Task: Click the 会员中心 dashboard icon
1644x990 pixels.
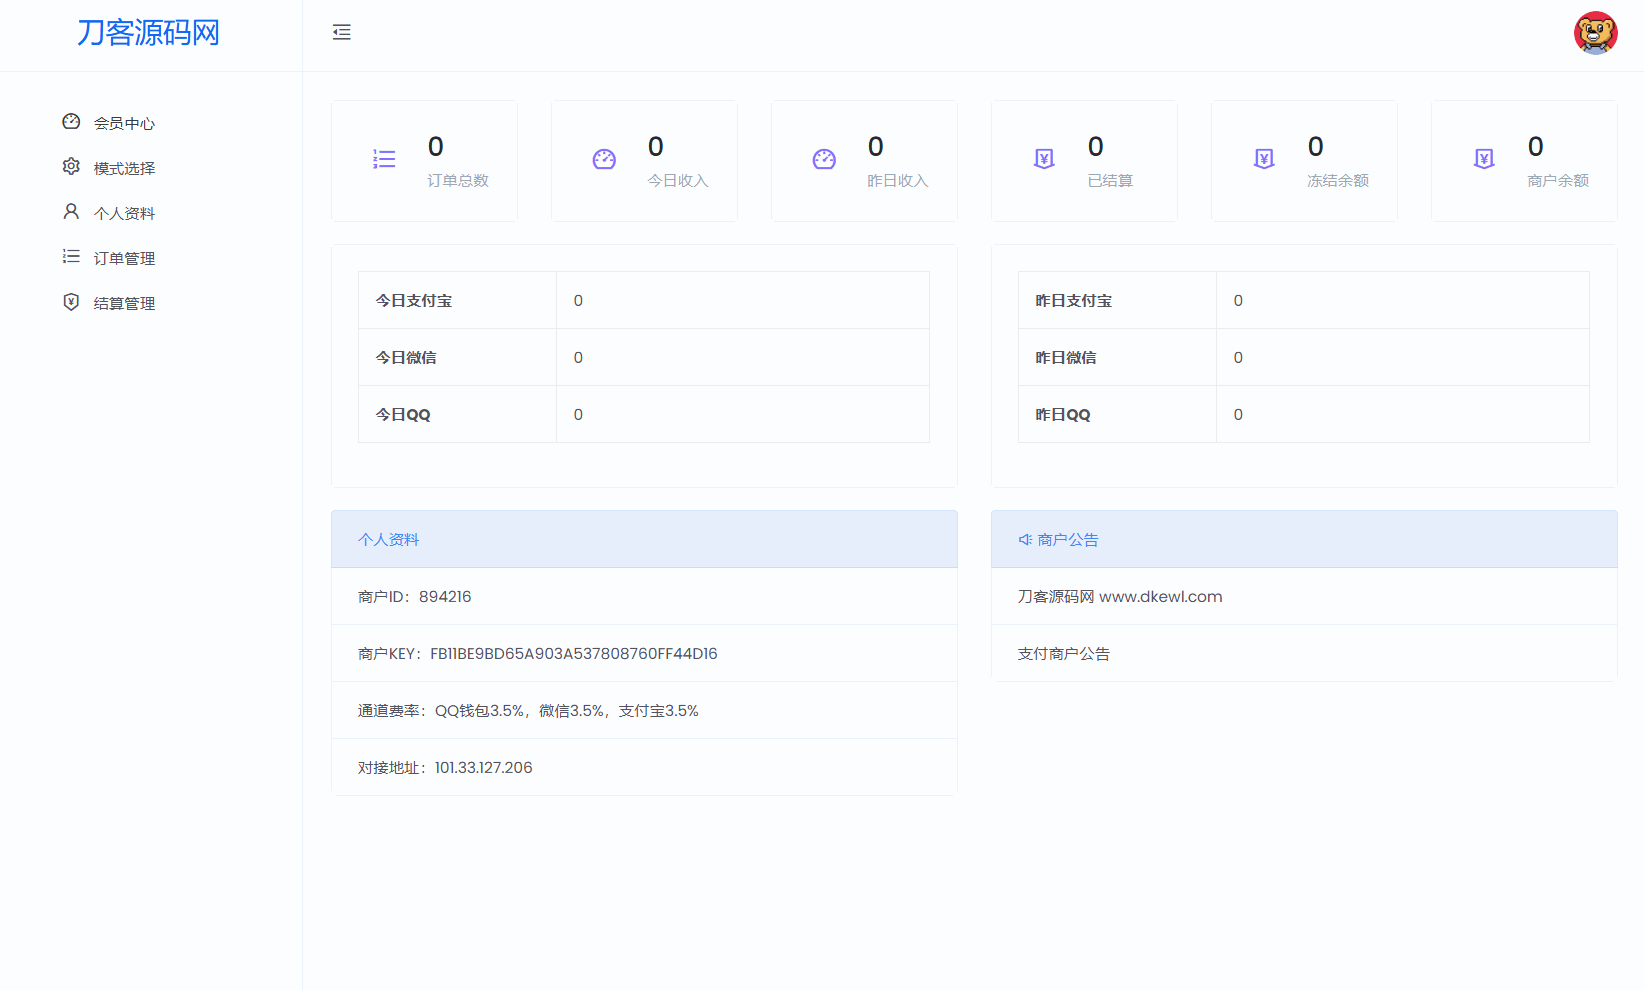Action: click(x=71, y=122)
